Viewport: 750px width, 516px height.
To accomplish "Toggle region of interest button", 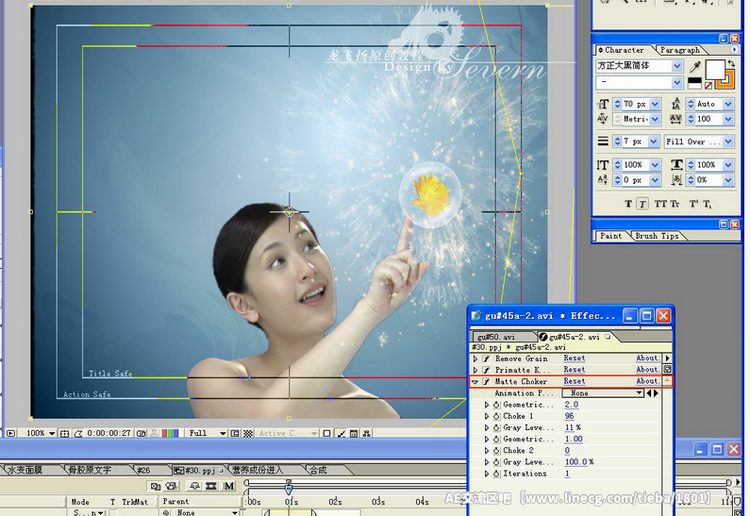I will (x=235, y=433).
